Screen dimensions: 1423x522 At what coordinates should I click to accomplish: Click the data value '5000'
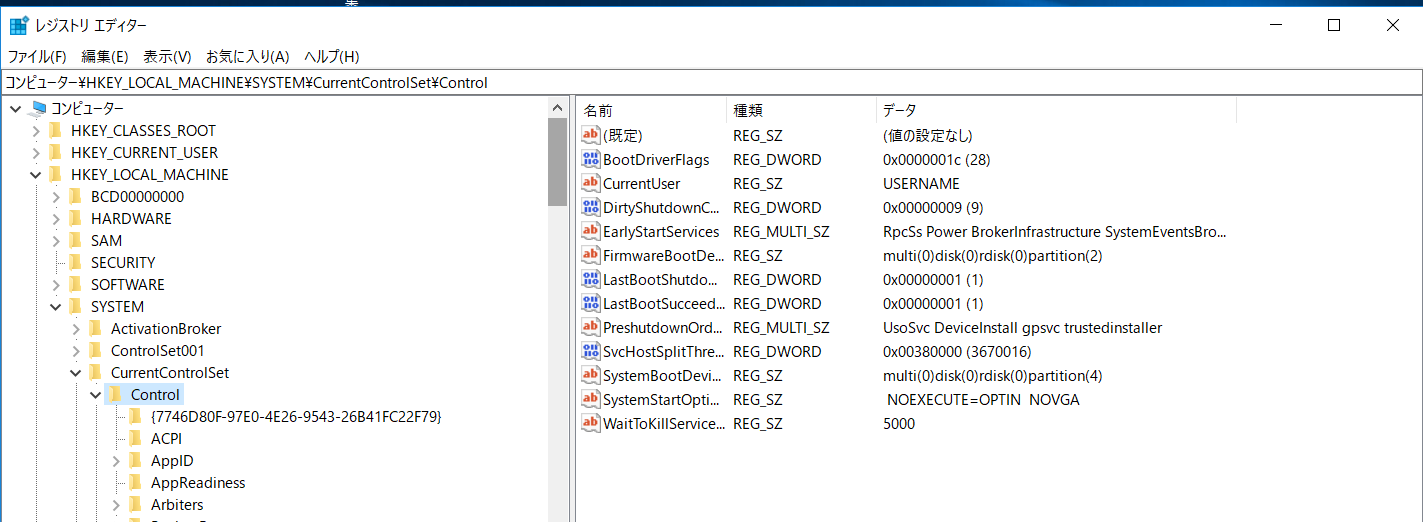coord(899,424)
